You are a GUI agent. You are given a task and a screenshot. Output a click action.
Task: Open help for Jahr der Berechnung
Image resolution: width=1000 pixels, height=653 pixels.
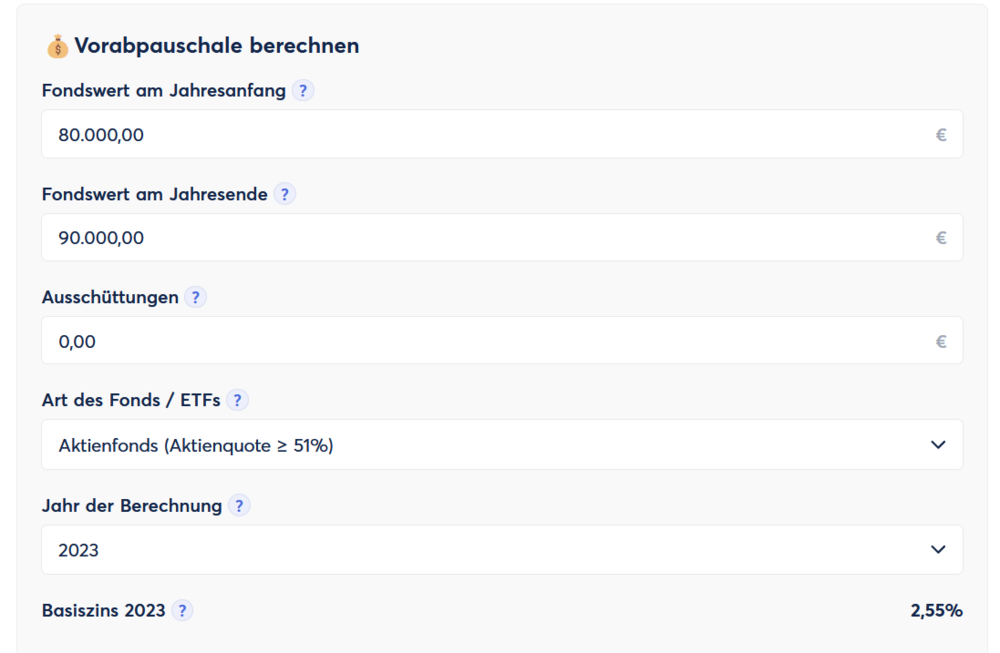tap(239, 506)
